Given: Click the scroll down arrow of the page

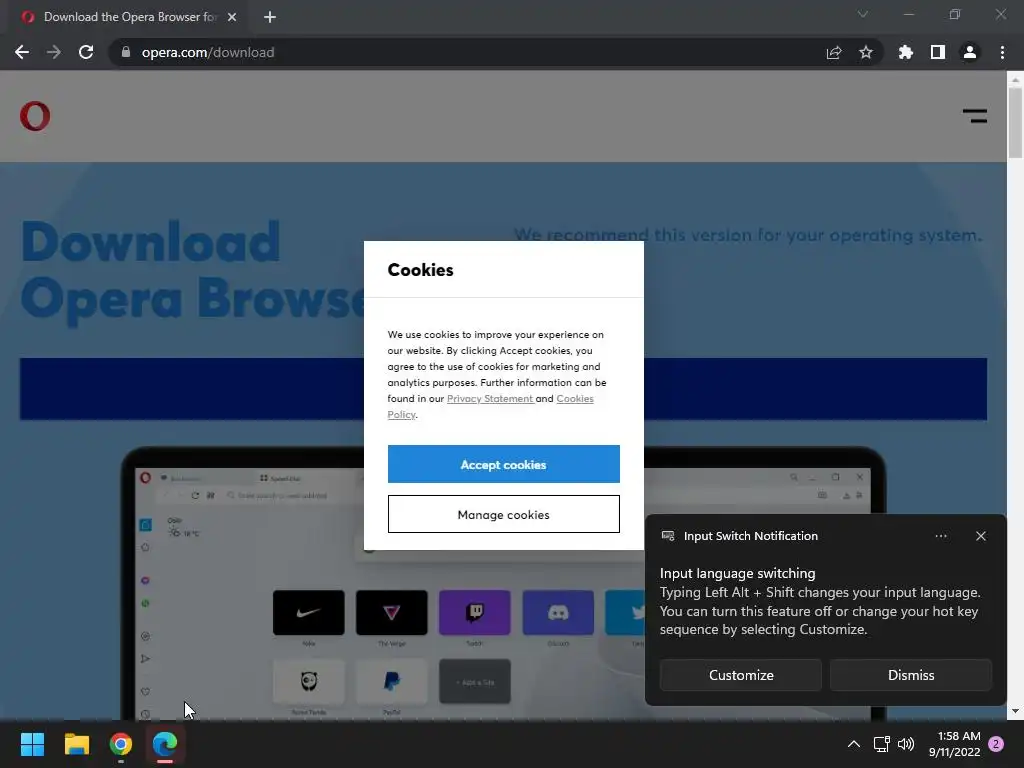Looking at the screenshot, I should coord(1015,711).
